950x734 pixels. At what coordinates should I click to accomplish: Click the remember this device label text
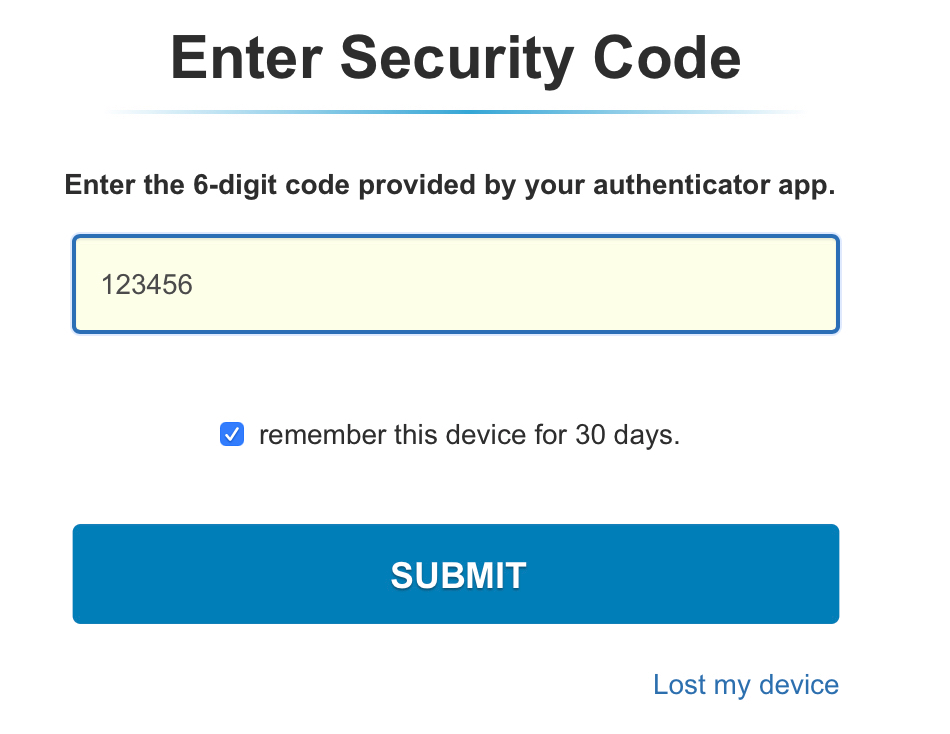click(468, 434)
